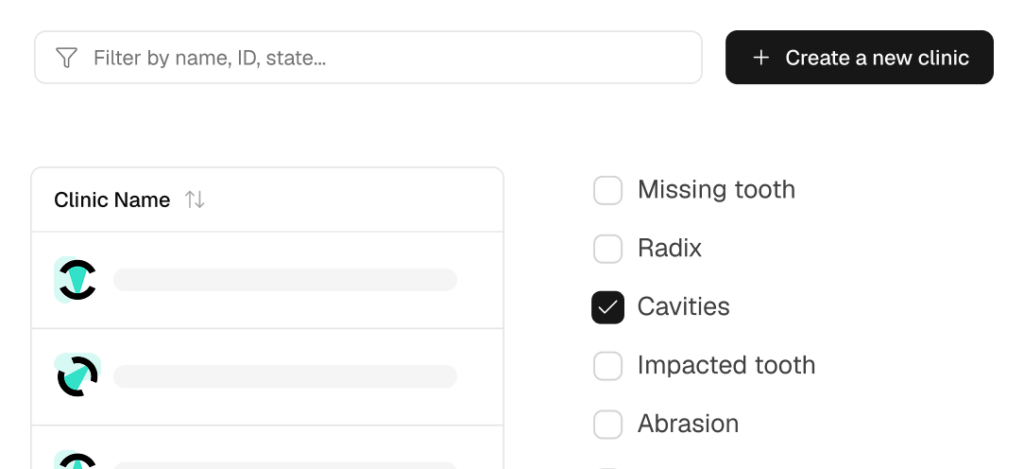
Task: Select the first clinic's logo icon
Action: [76, 280]
